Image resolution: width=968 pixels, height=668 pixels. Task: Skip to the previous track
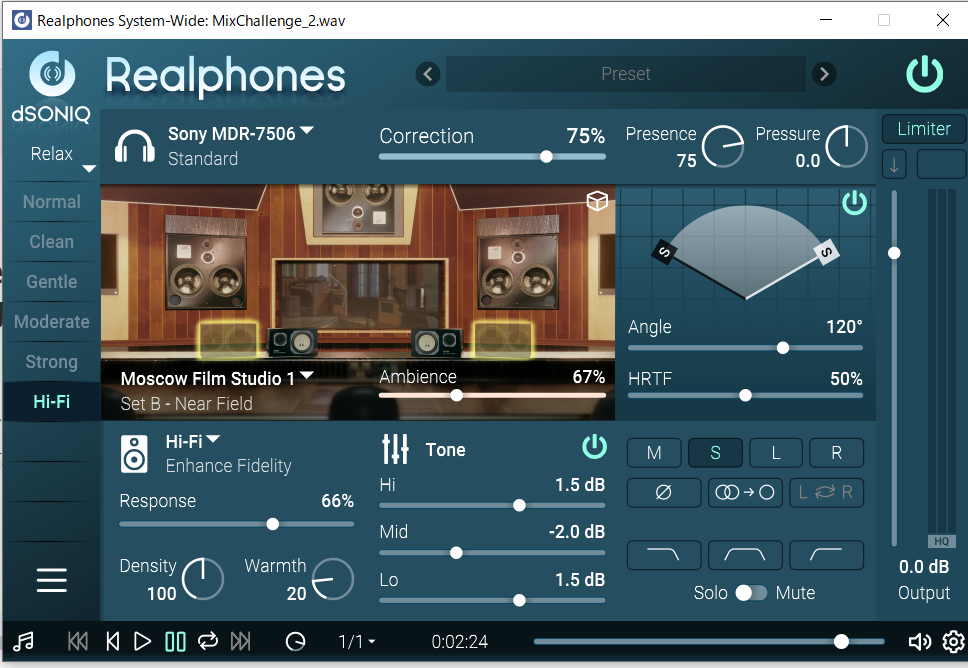(x=78, y=642)
